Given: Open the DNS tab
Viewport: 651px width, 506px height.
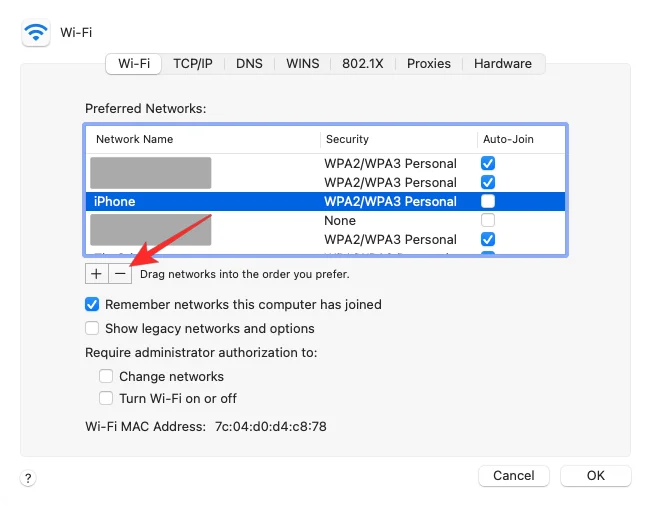Looking at the screenshot, I should click(x=249, y=63).
